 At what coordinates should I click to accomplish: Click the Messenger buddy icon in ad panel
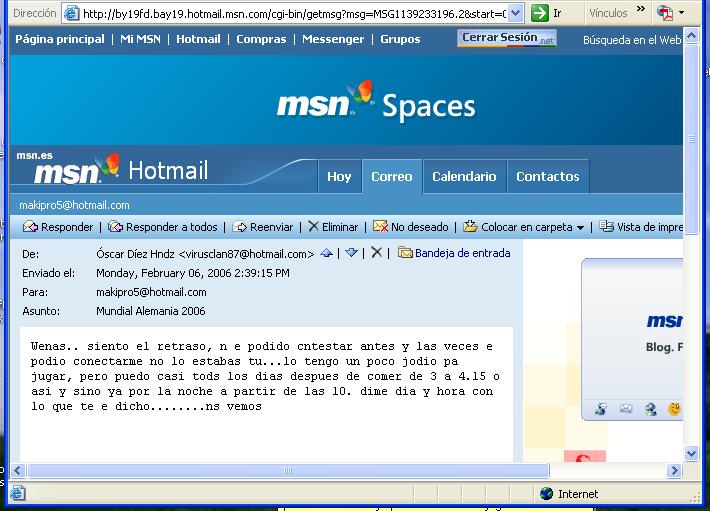(x=600, y=409)
